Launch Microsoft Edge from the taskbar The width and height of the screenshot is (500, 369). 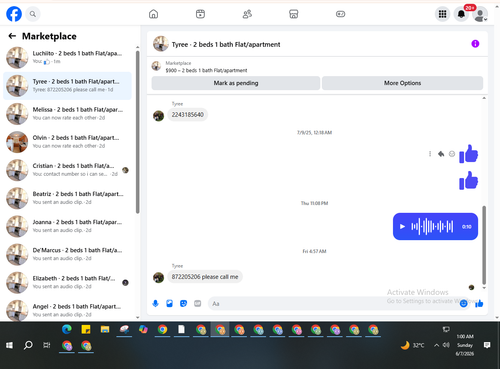tap(67, 329)
